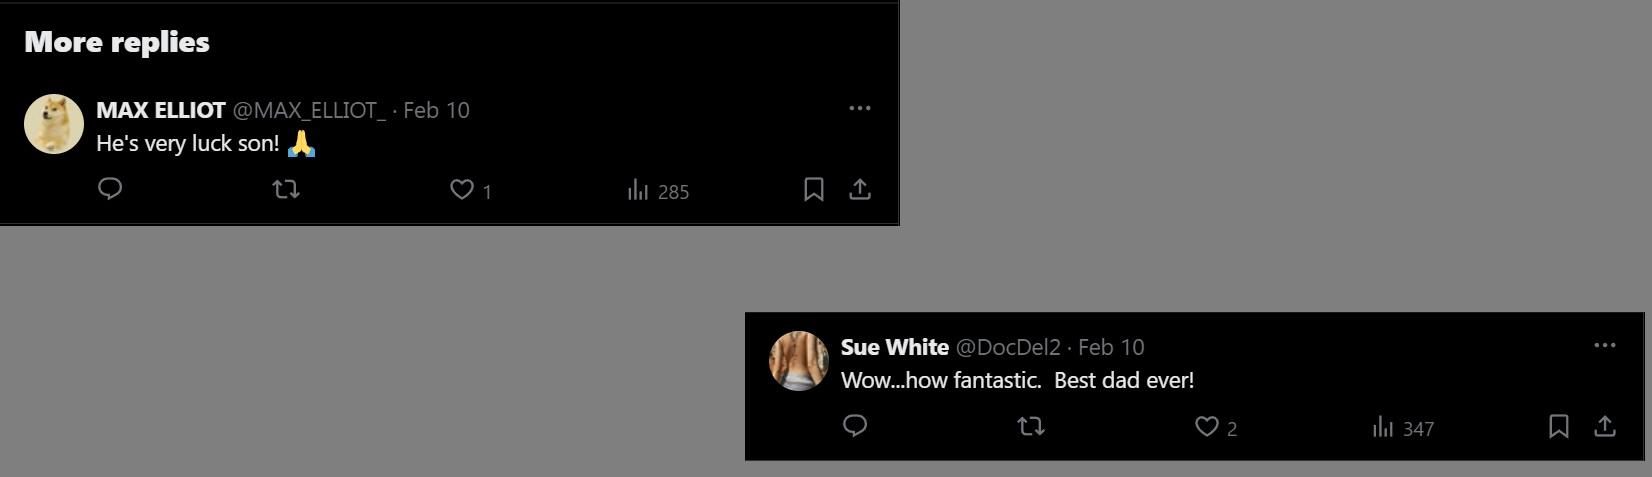
Task: Open MAX ELLIOT display name link
Action: tap(161, 110)
